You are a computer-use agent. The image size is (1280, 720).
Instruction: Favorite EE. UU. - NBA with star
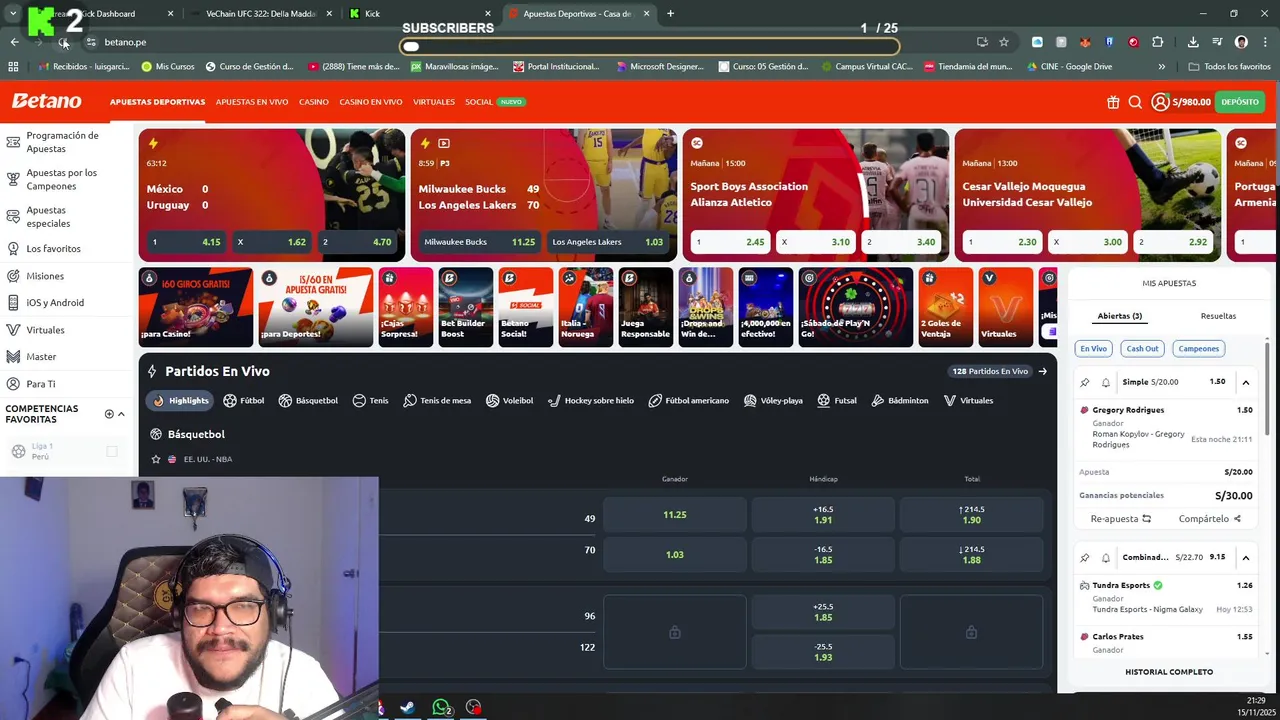click(x=155, y=459)
